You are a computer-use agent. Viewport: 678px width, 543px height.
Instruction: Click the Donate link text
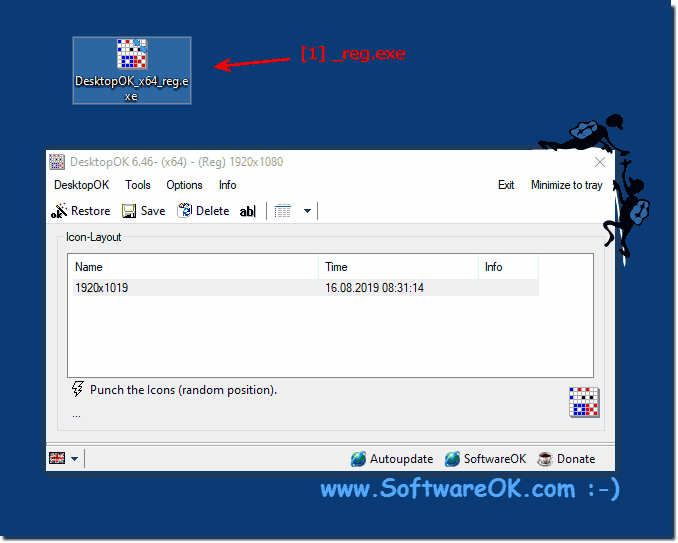[576, 459]
